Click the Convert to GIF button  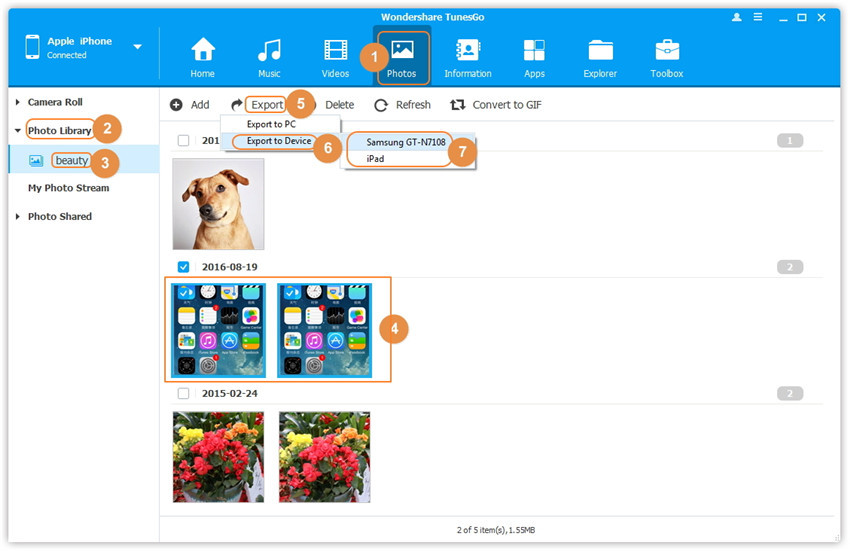(497, 105)
